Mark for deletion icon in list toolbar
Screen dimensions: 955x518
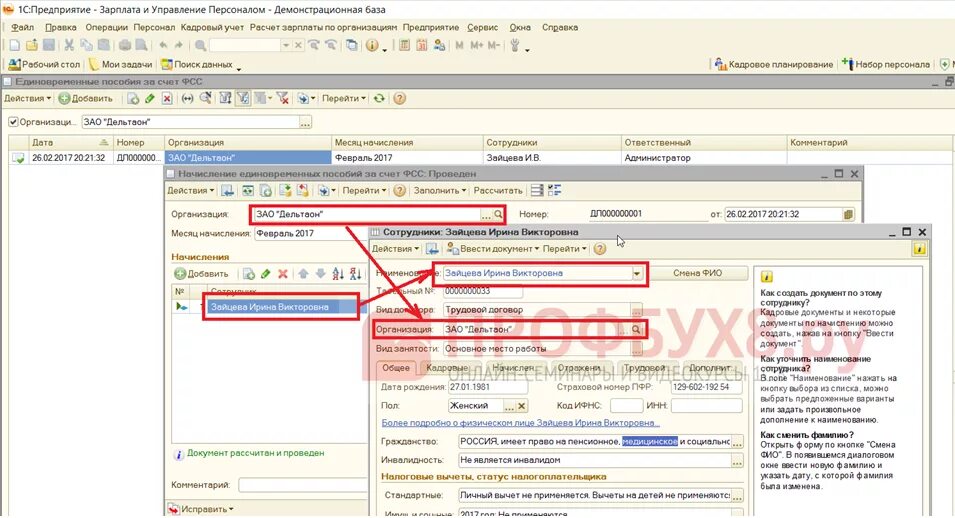point(167,98)
